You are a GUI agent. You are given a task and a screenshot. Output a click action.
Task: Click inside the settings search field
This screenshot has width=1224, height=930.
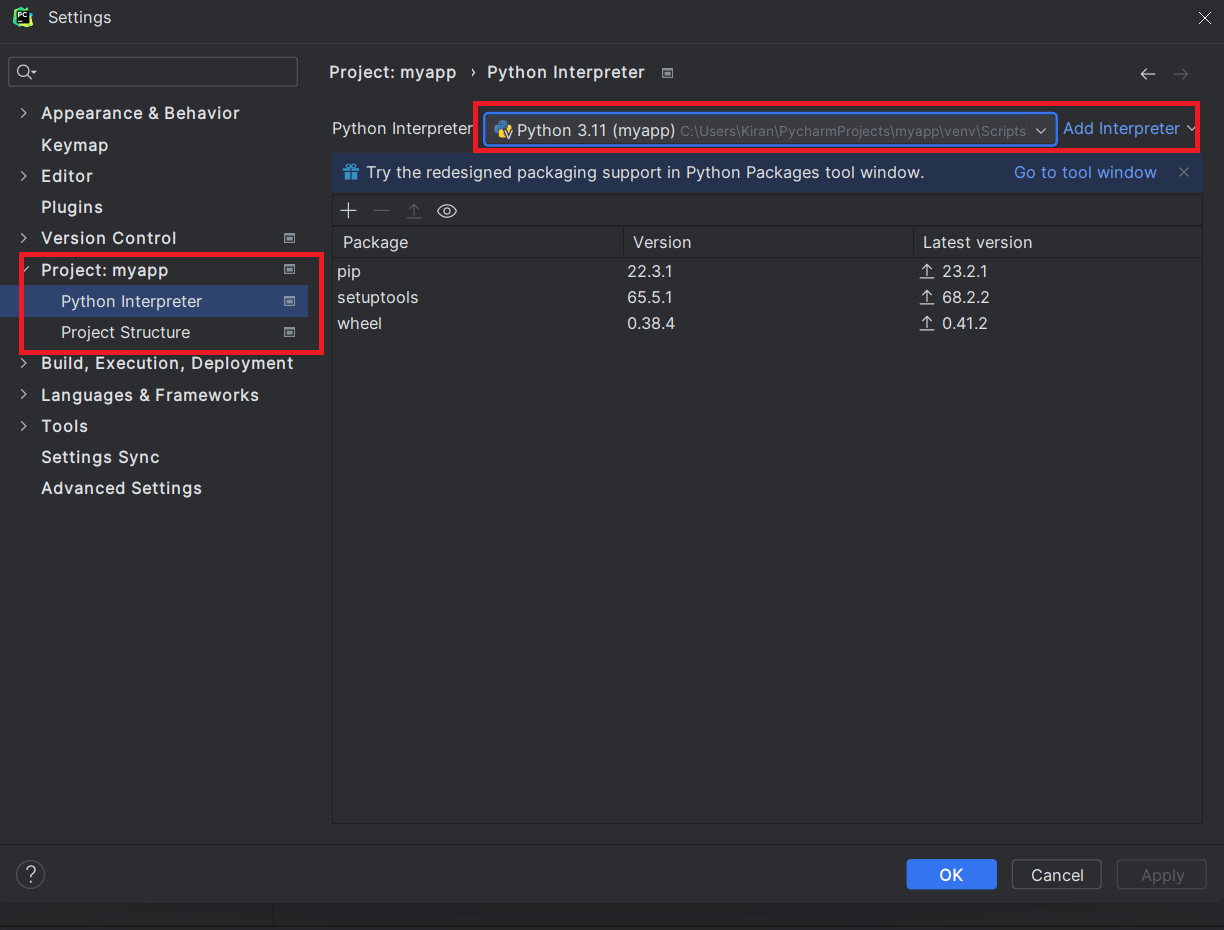(152, 71)
